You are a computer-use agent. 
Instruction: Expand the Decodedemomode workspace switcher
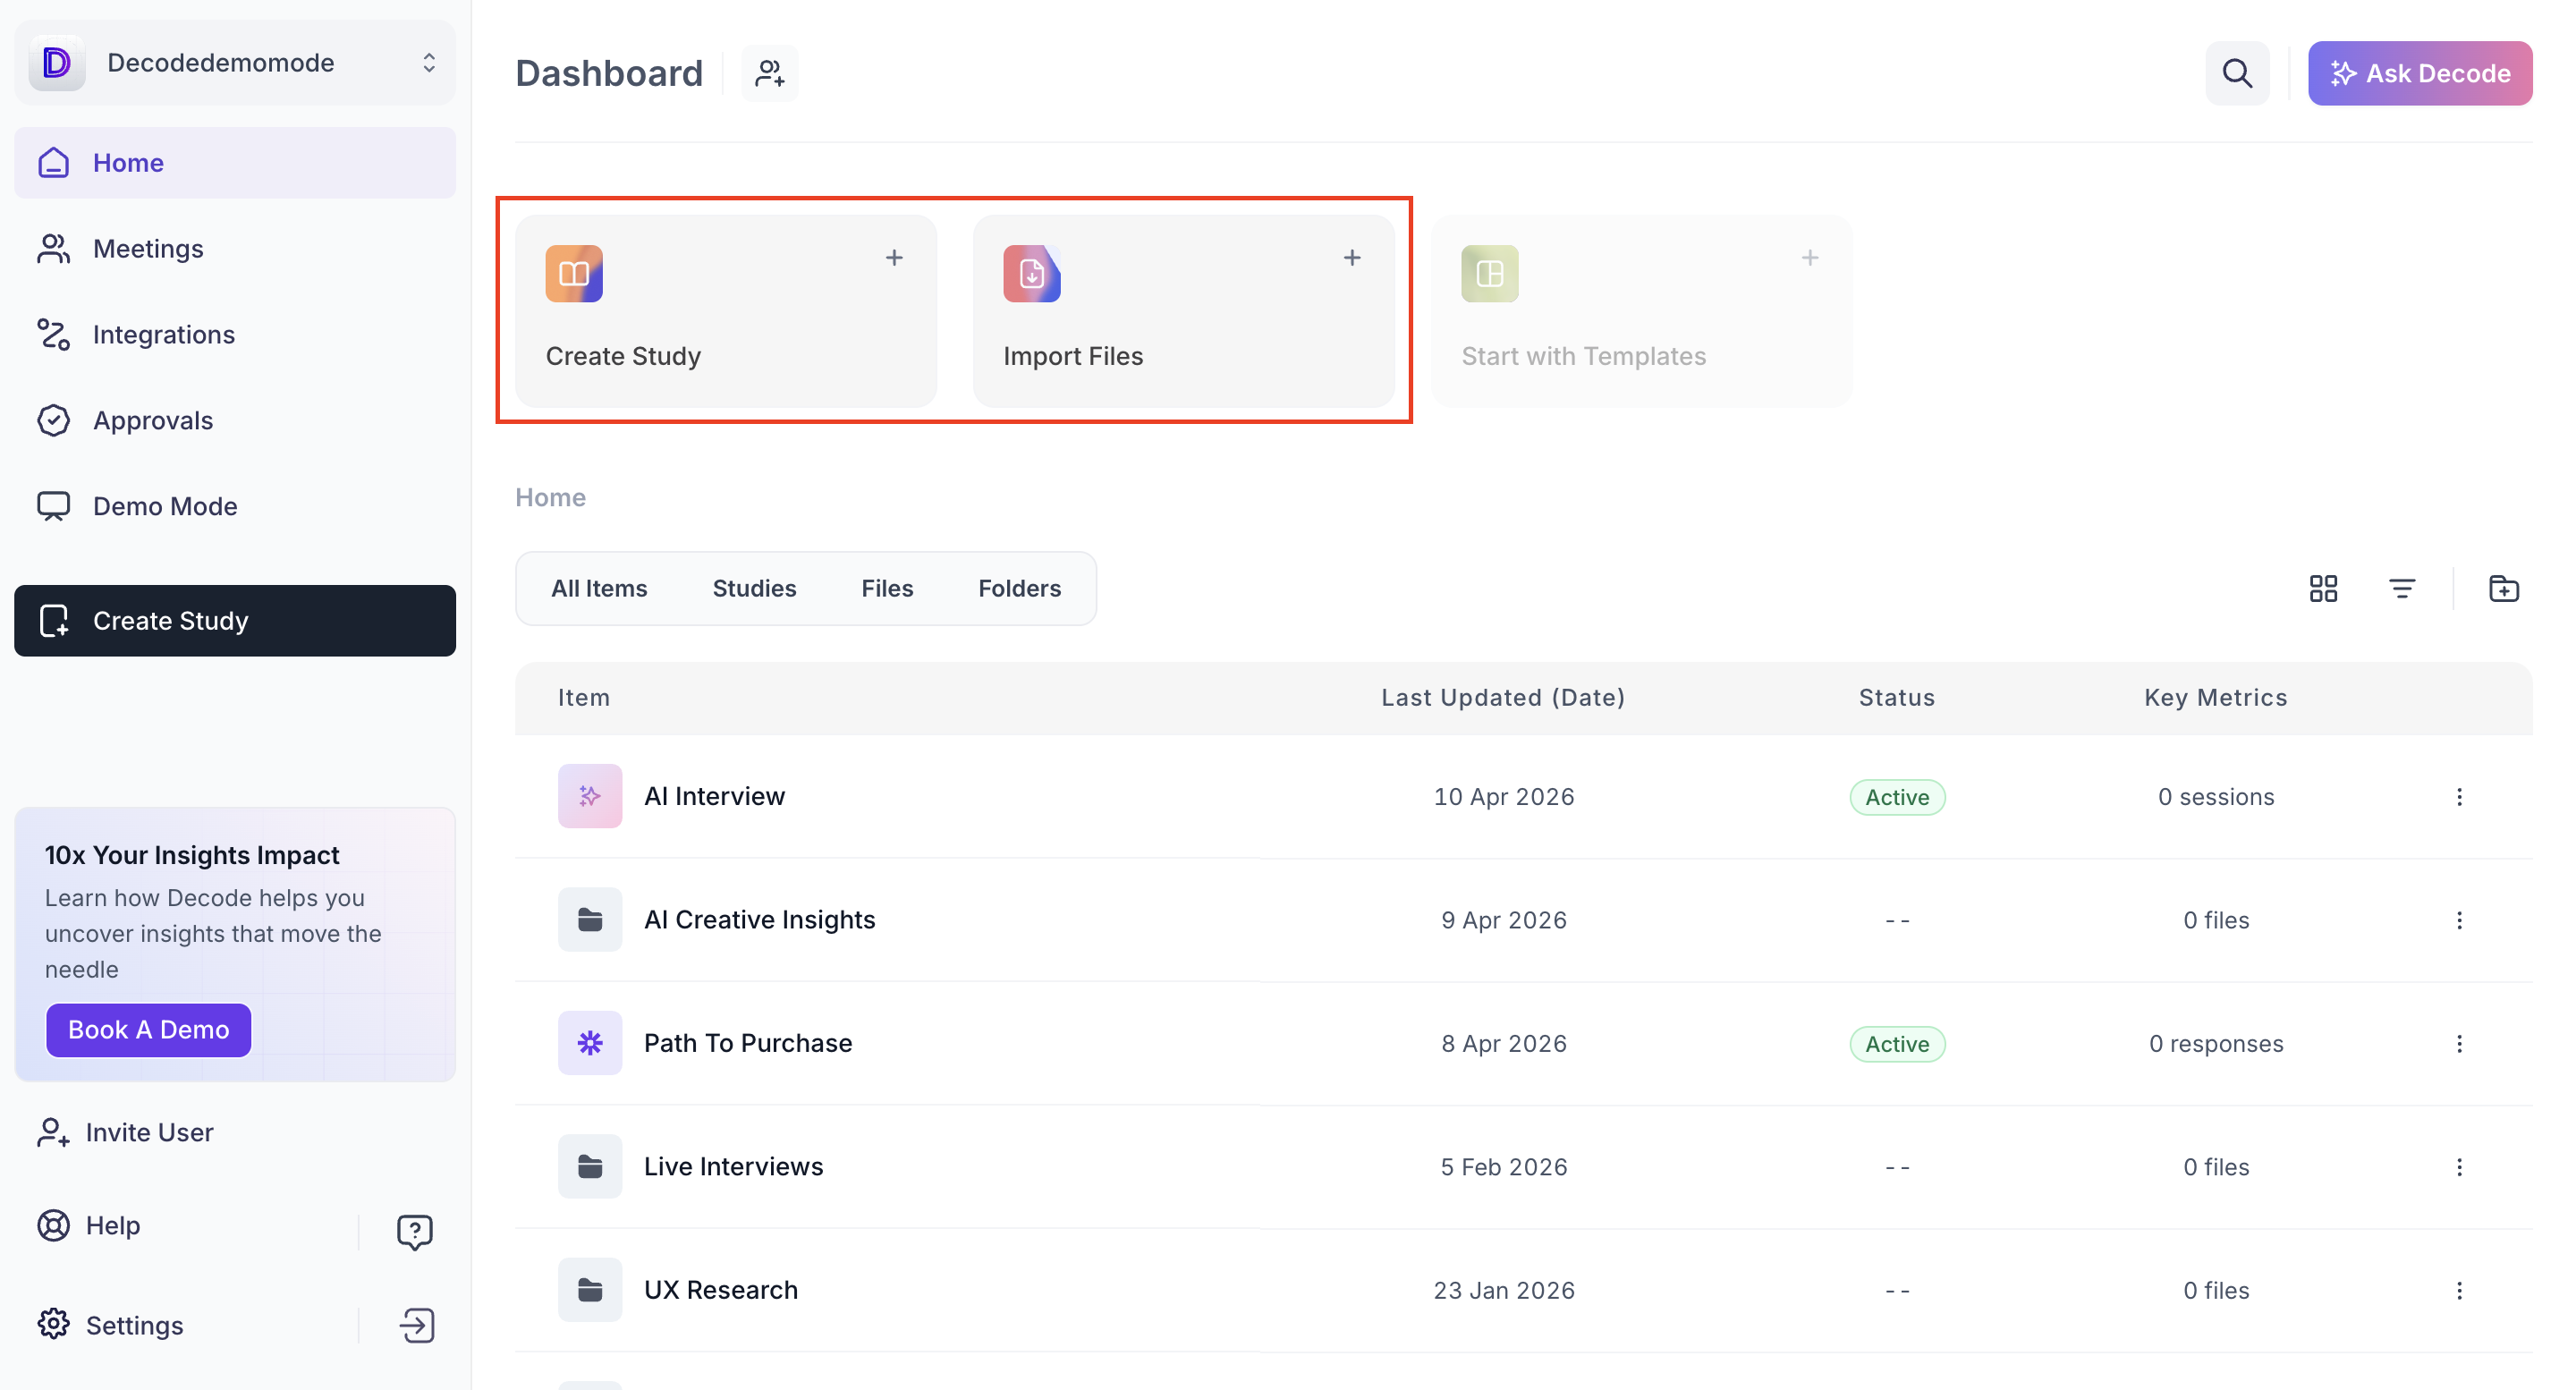pos(428,62)
